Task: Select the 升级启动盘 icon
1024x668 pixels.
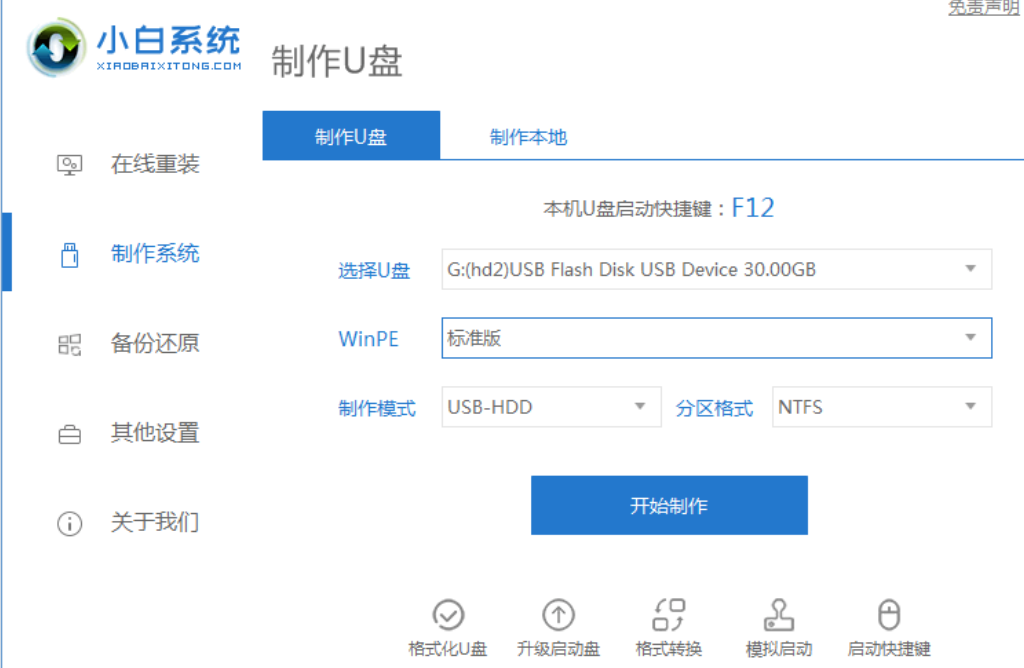Action: point(559,625)
